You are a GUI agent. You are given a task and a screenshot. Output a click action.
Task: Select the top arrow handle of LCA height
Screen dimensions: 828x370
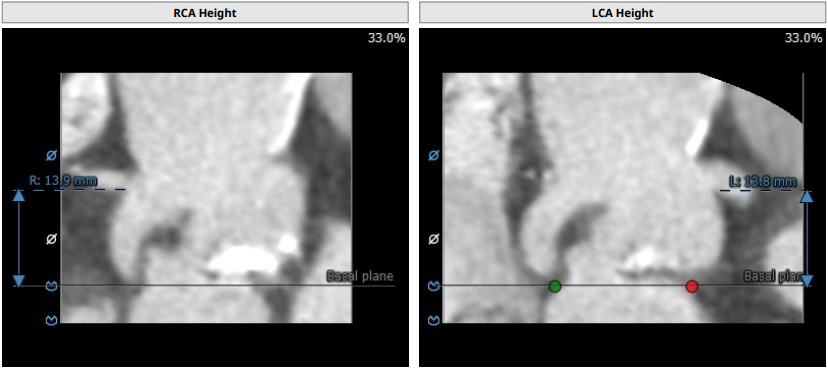coord(806,196)
